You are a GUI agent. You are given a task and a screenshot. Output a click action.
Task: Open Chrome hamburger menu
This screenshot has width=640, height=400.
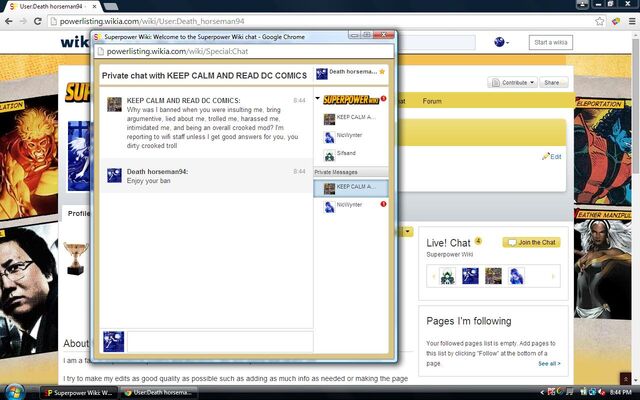point(632,21)
